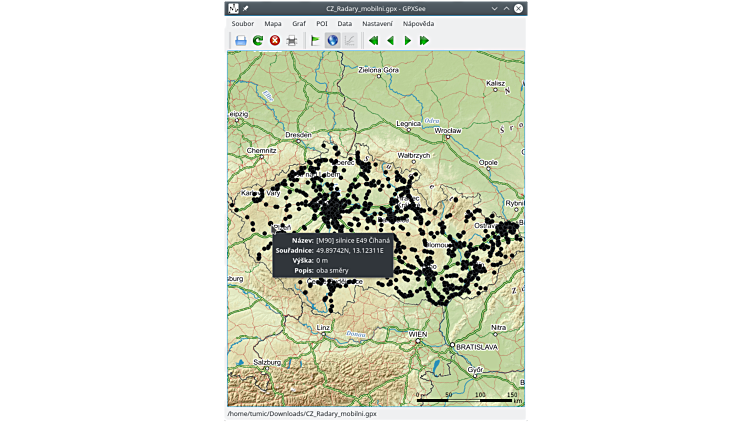This screenshot has height=423, width=752.
Task: Go to the previous file
Action: tap(390, 41)
